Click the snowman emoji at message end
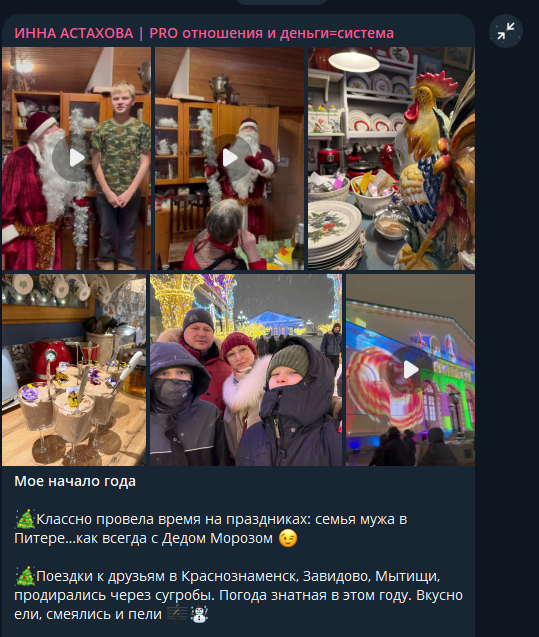 click(199, 614)
